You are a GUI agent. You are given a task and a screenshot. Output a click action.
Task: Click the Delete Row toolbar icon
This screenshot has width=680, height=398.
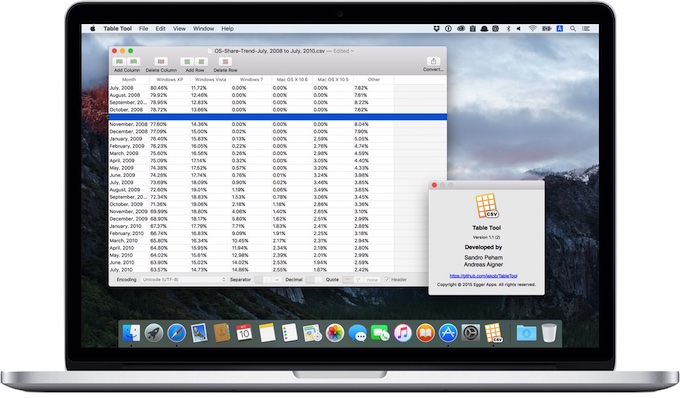point(225,62)
